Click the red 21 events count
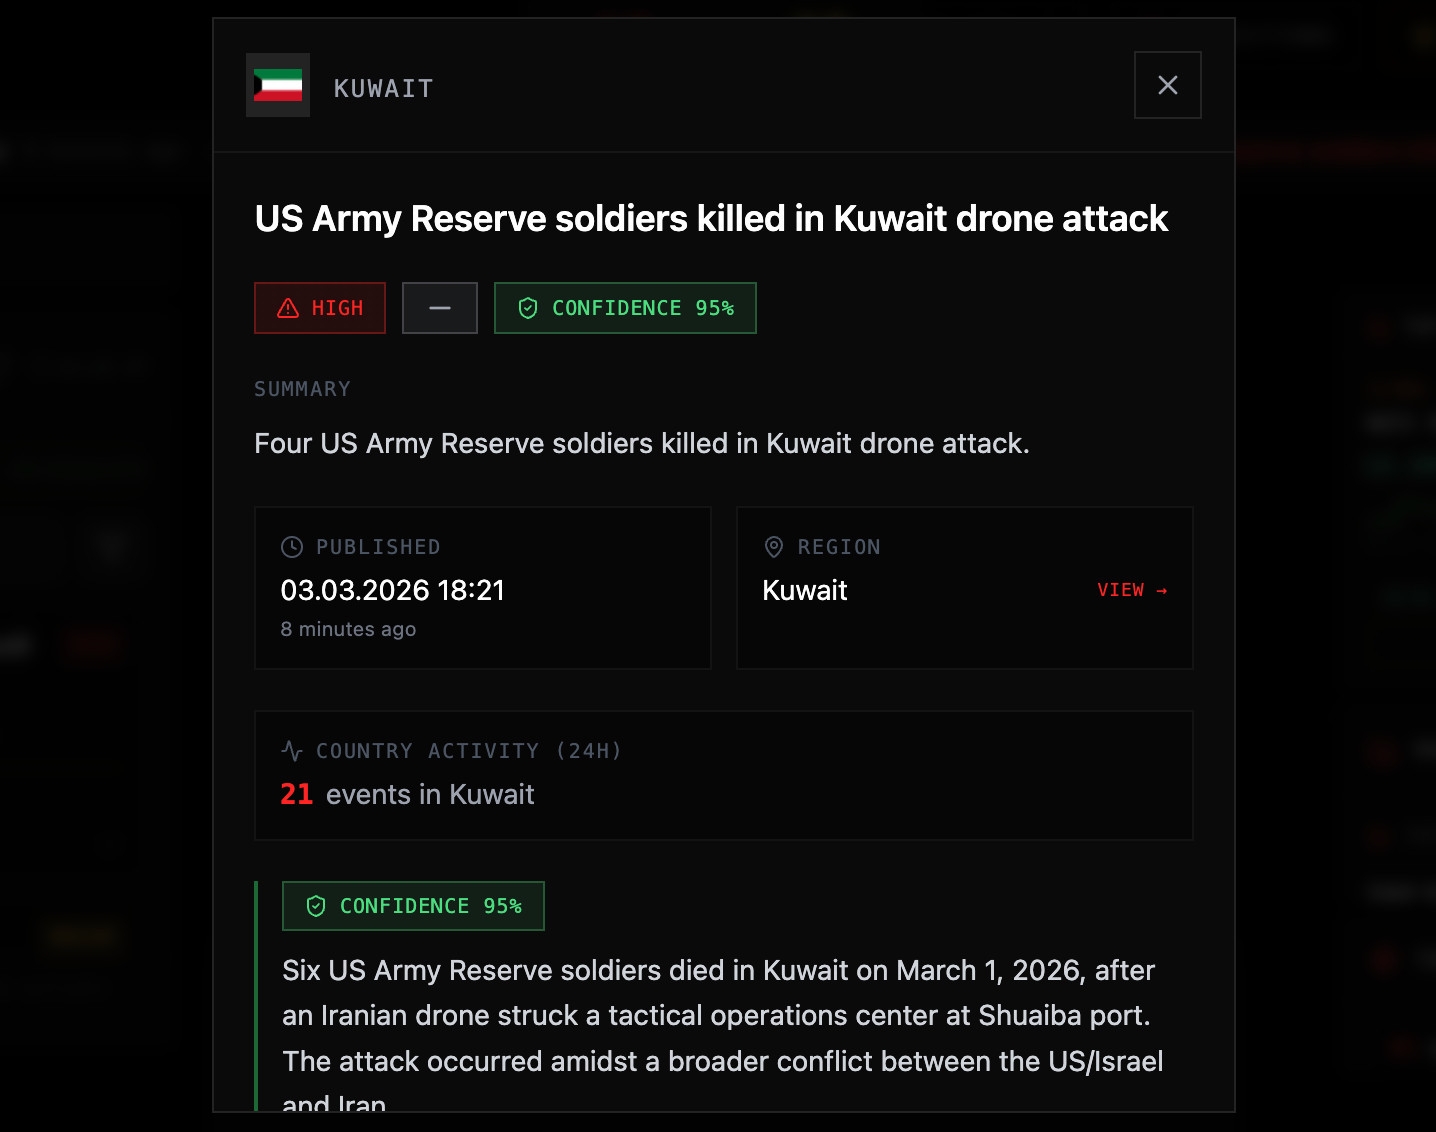Image resolution: width=1436 pixels, height=1132 pixels. [x=296, y=794]
